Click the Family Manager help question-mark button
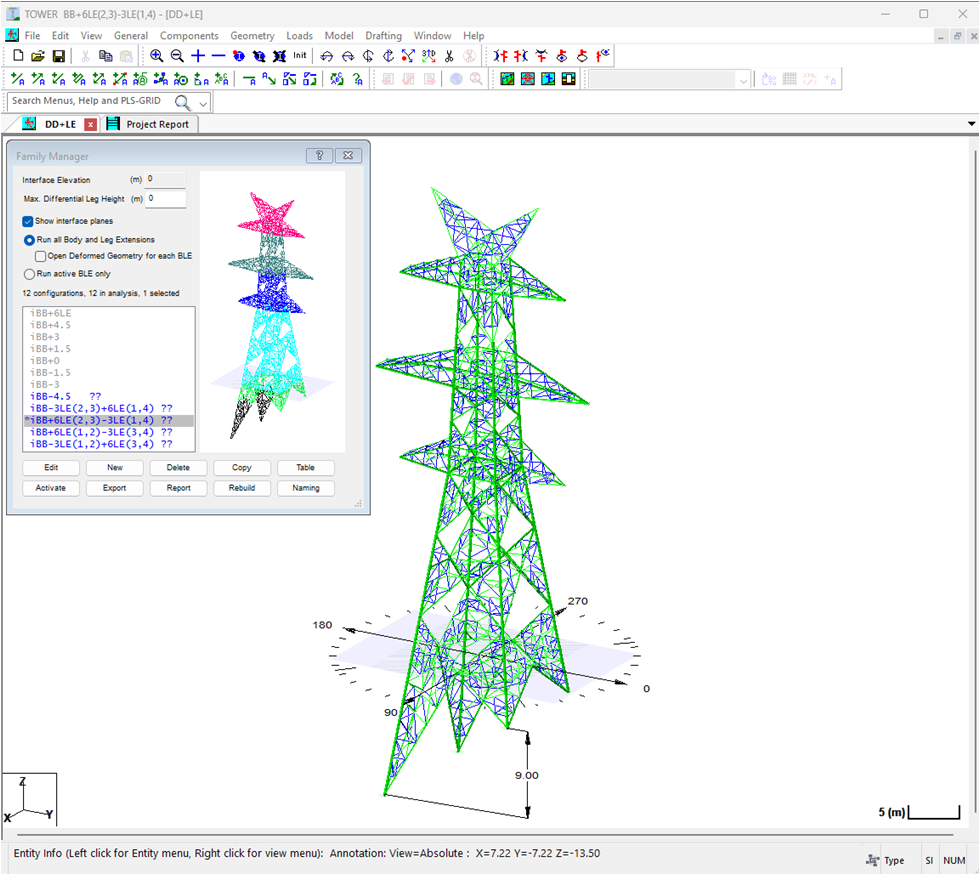The image size is (980, 875). pyautogui.click(x=319, y=156)
